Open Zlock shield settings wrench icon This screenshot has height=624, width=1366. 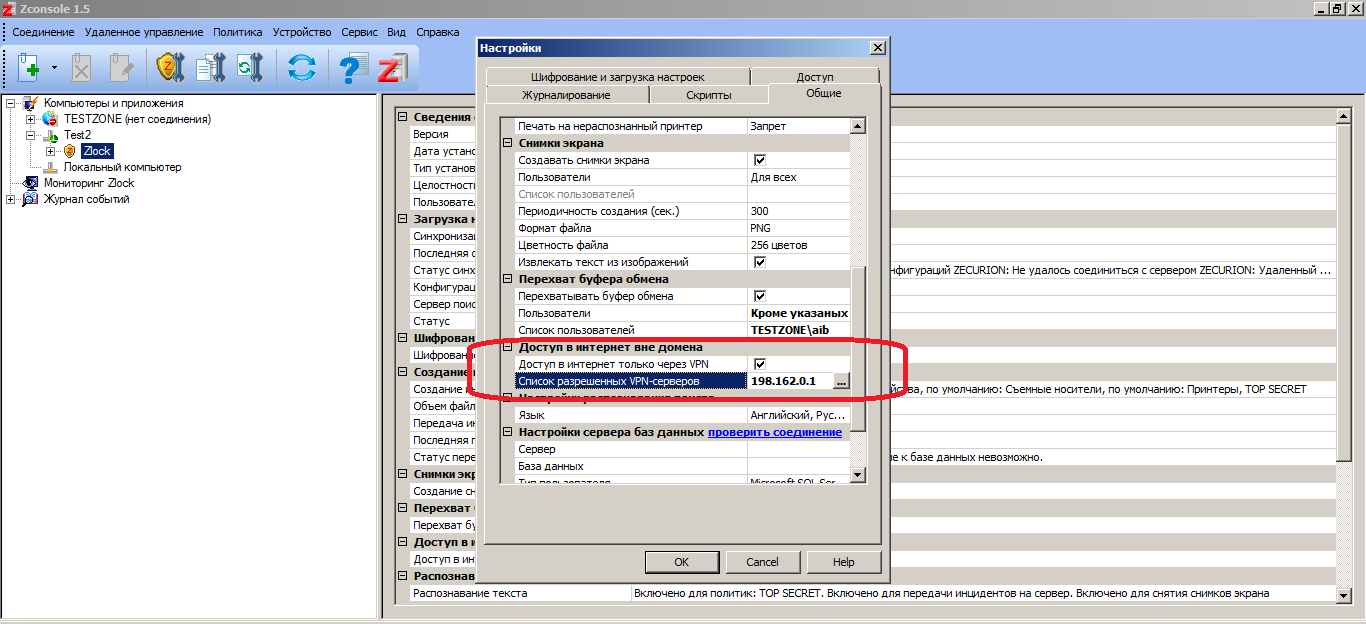[171, 68]
